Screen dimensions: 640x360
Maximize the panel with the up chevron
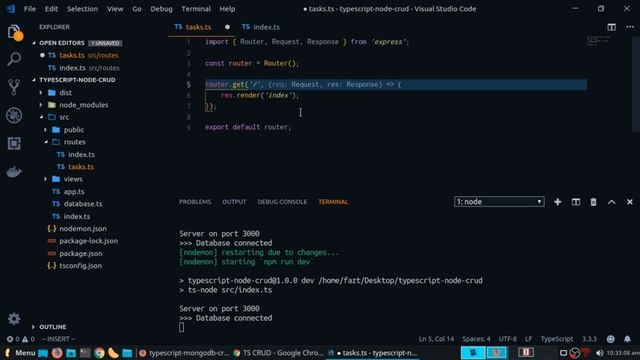coord(611,202)
